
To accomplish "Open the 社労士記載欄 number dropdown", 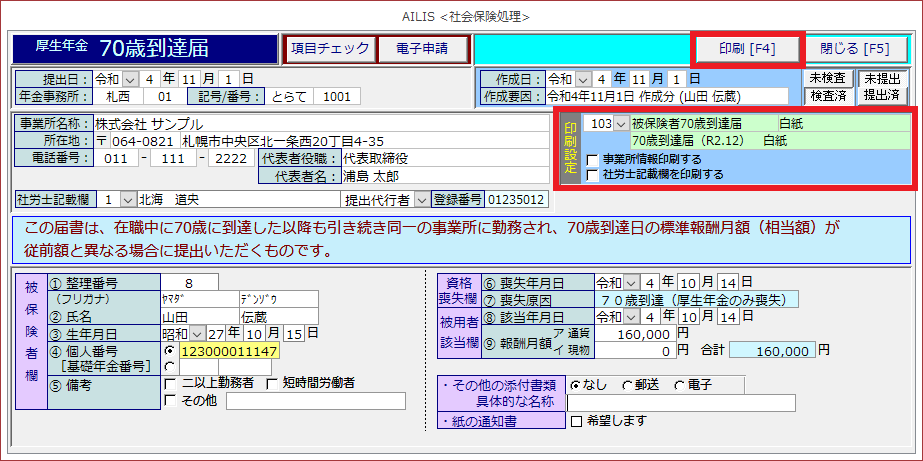I will [127, 199].
